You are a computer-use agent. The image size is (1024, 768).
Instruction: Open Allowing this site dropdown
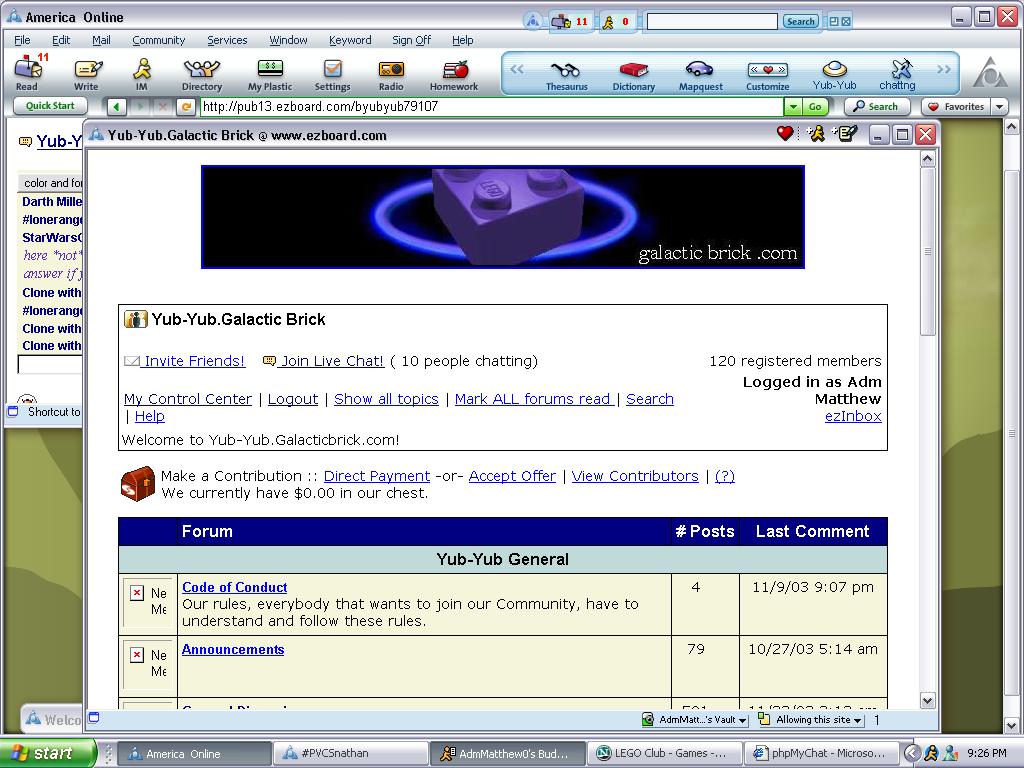[810, 720]
